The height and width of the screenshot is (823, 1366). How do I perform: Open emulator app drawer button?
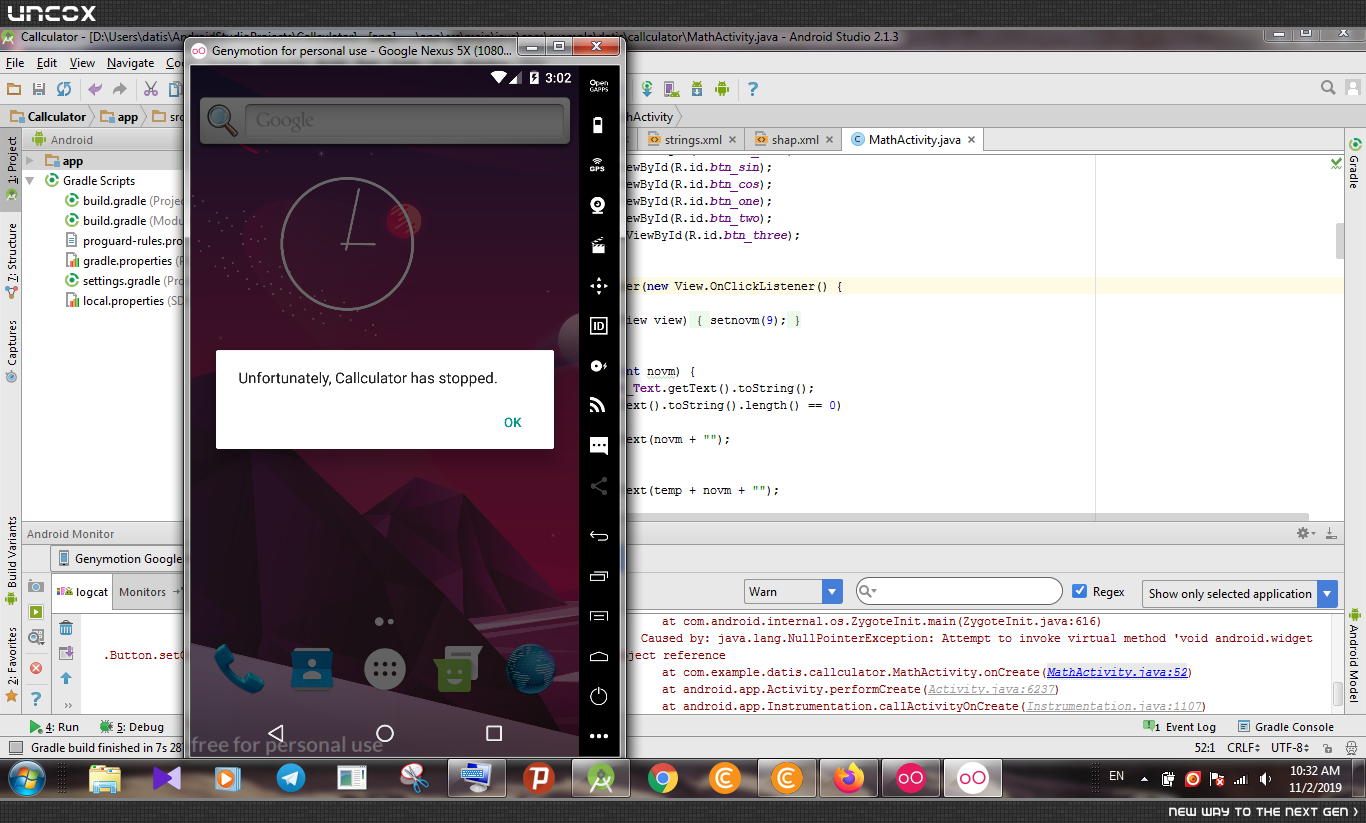pyautogui.click(x=385, y=670)
